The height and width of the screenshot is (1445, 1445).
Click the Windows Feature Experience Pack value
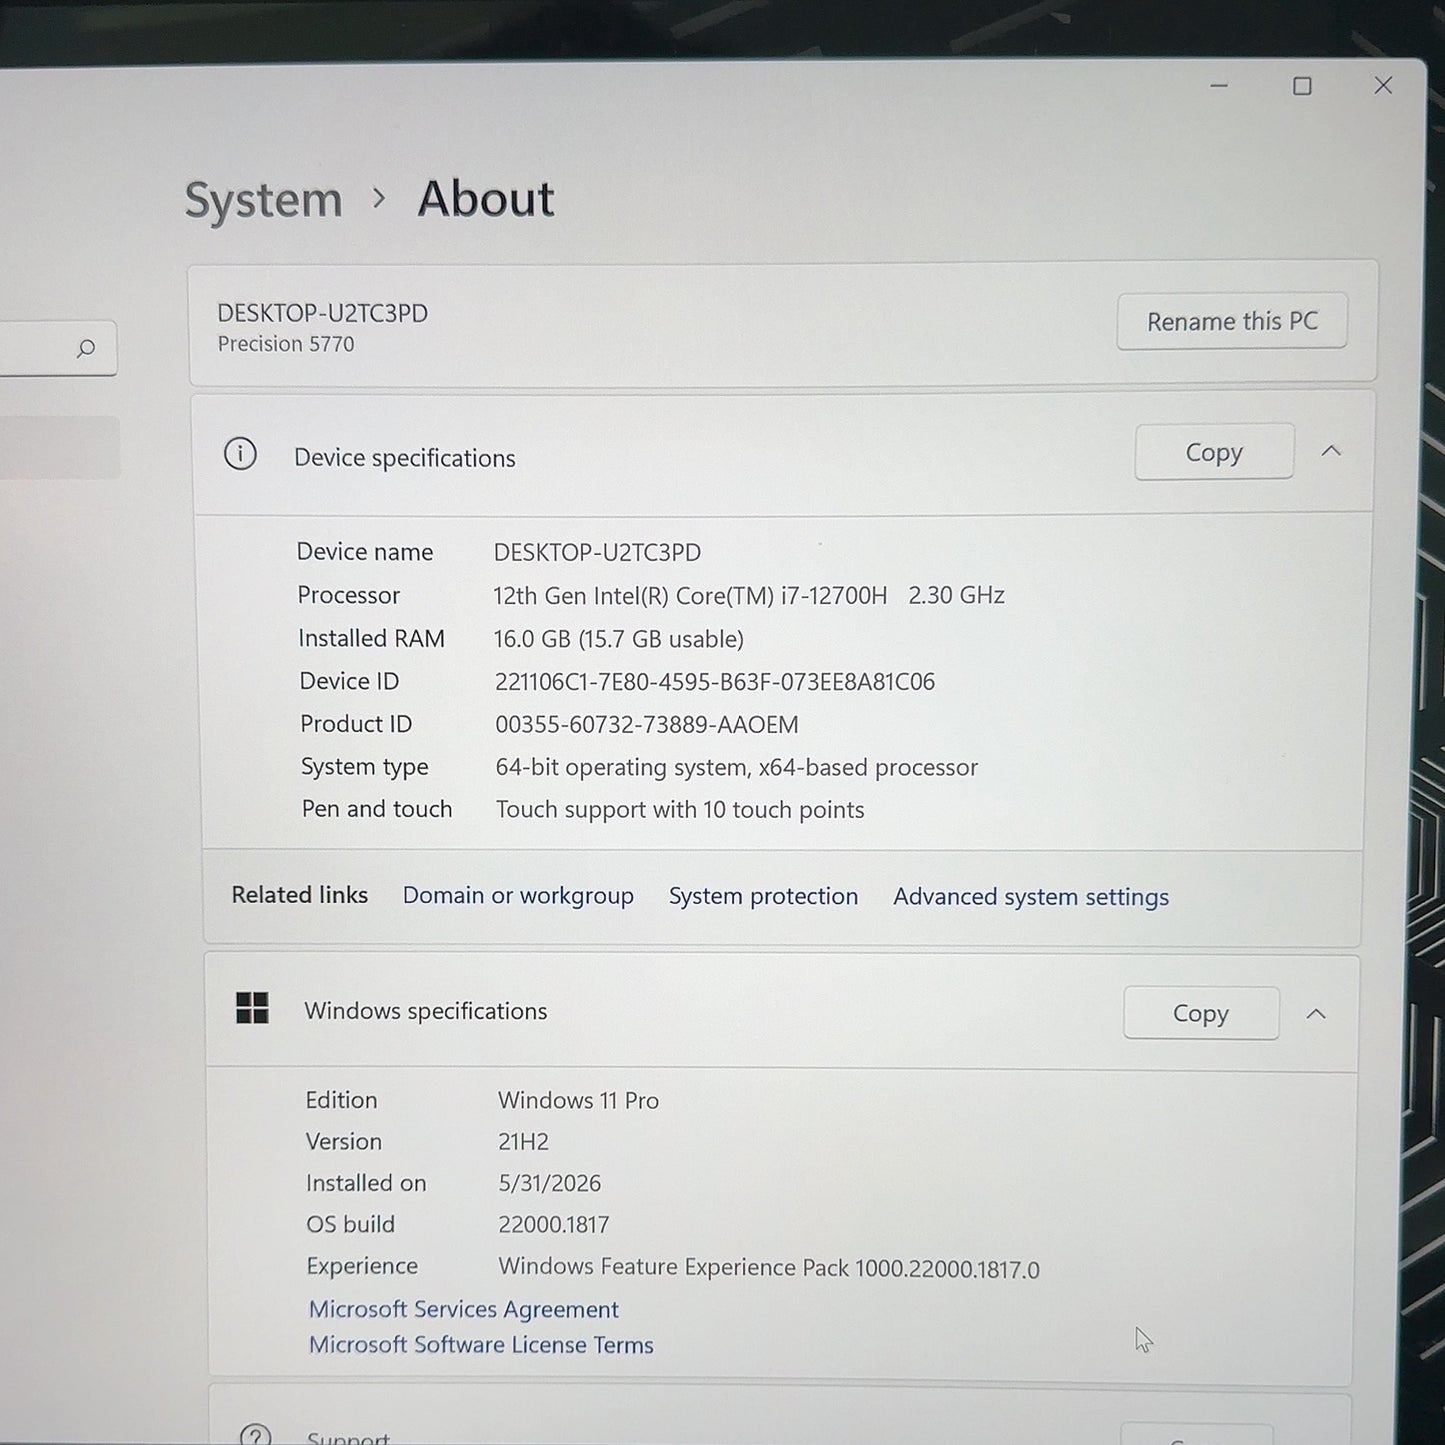(x=769, y=1268)
